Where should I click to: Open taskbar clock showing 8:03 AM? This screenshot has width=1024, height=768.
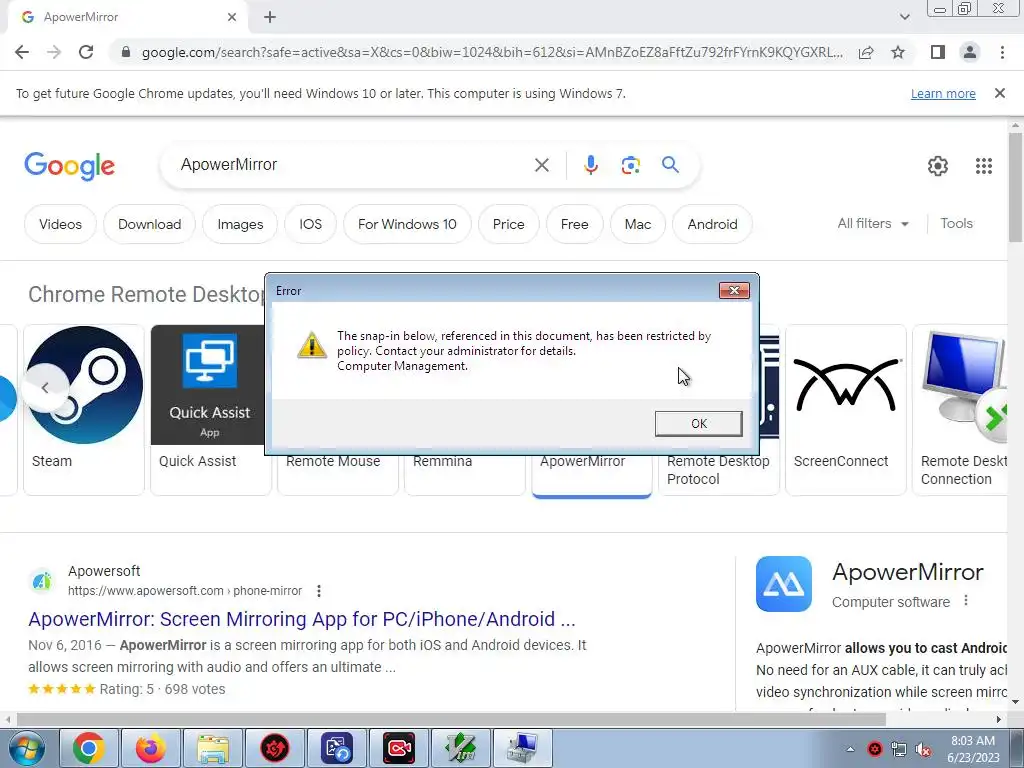[973, 749]
